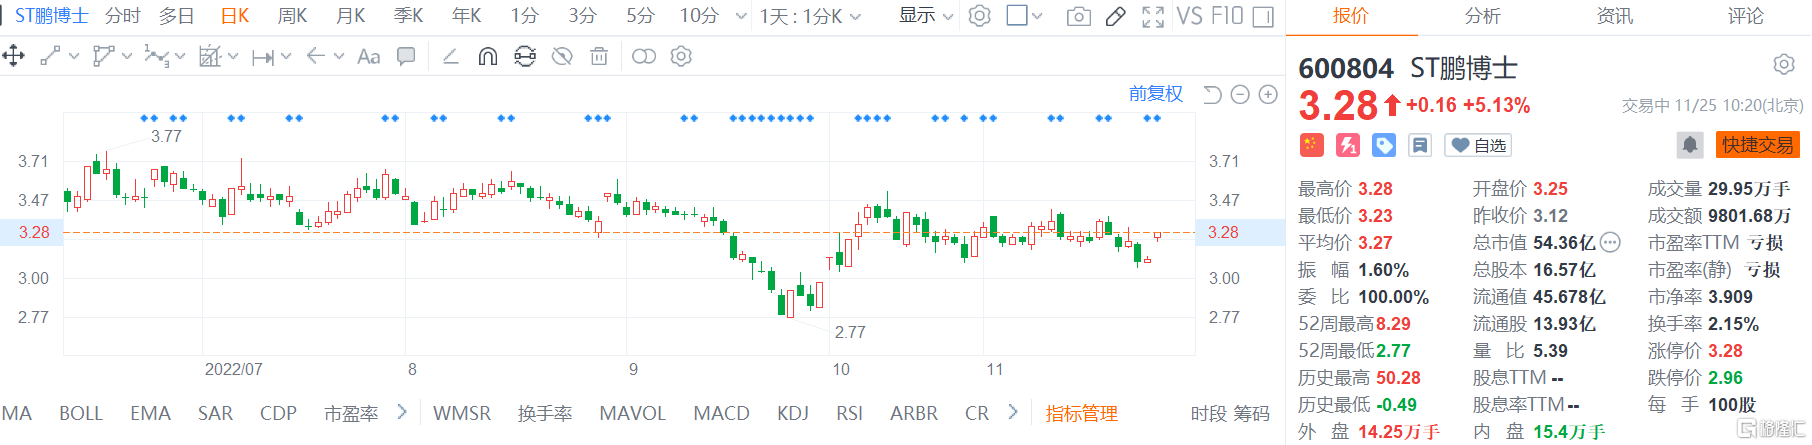Switch to 多日 multi-day view
The width and height of the screenshot is (1812, 445).
pos(177,16)
